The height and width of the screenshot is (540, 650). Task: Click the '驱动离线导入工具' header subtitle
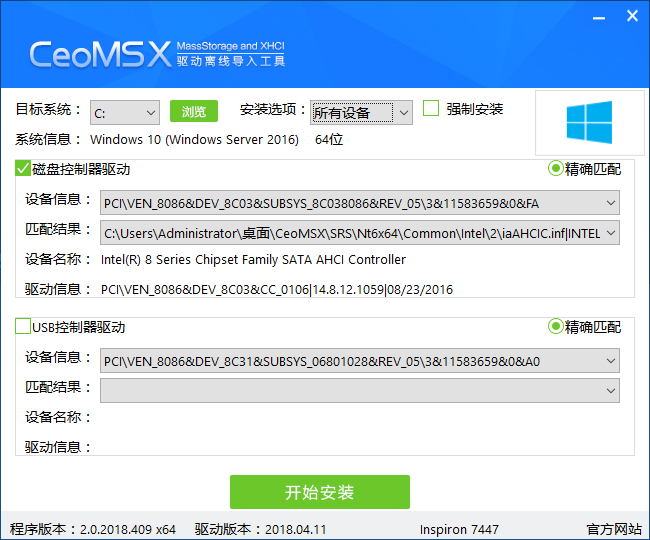230,61
